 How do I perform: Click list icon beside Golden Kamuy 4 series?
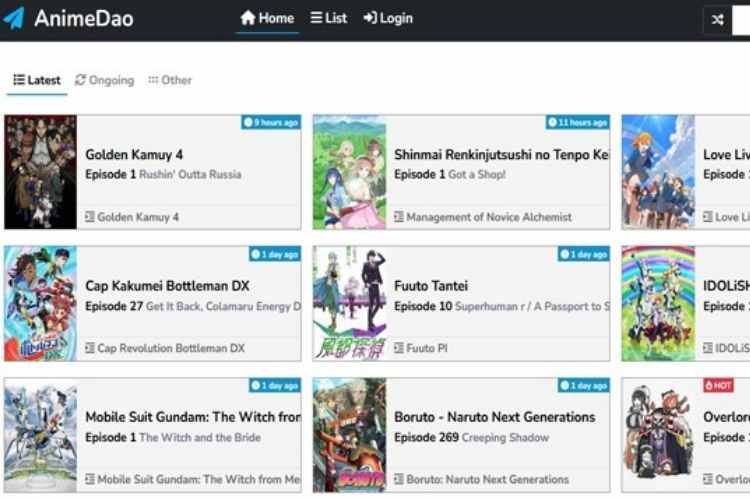point(90,217)
